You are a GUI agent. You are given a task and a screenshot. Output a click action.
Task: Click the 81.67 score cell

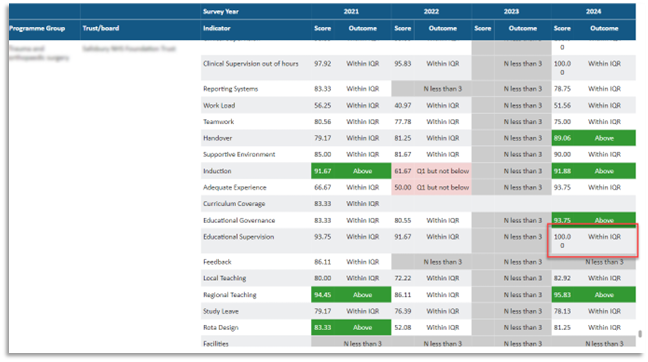[403, 155]
